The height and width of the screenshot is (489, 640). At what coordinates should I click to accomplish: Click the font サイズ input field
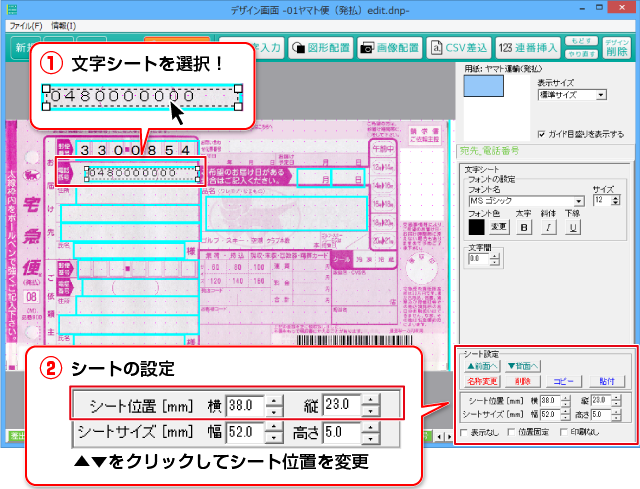[603, 200]
